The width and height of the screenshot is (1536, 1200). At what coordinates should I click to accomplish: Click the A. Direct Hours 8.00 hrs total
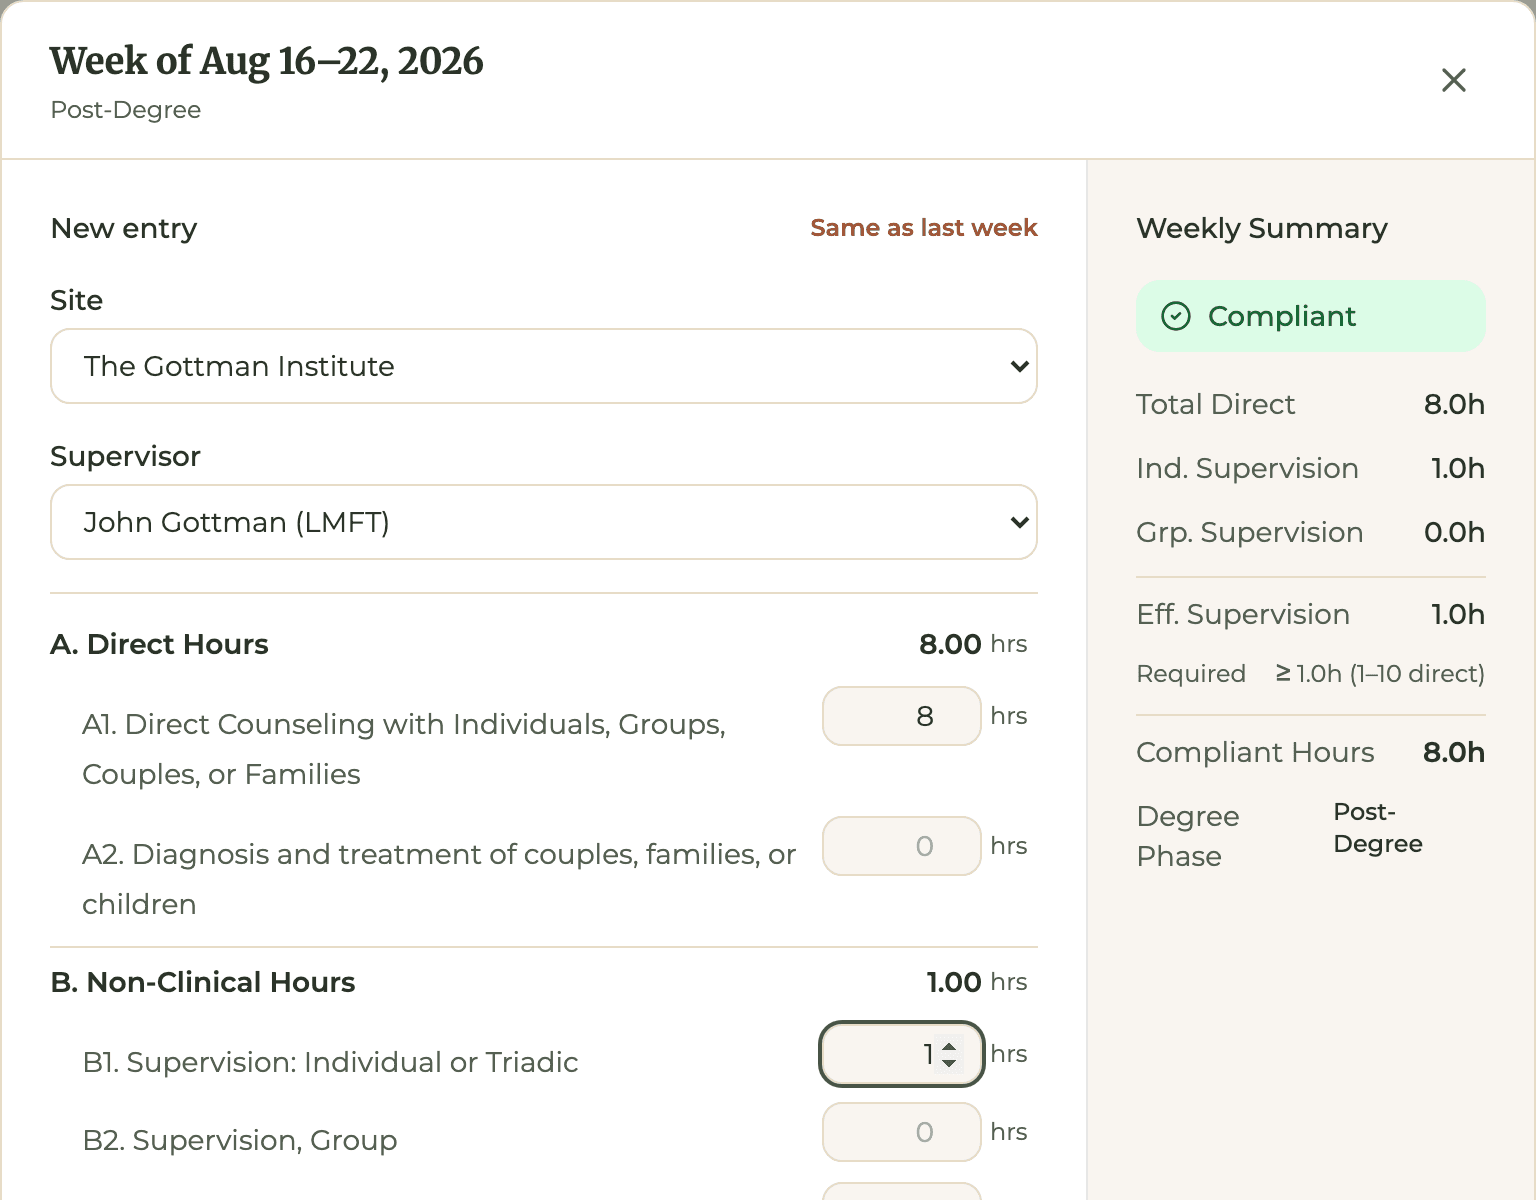[x=973, y=644]
